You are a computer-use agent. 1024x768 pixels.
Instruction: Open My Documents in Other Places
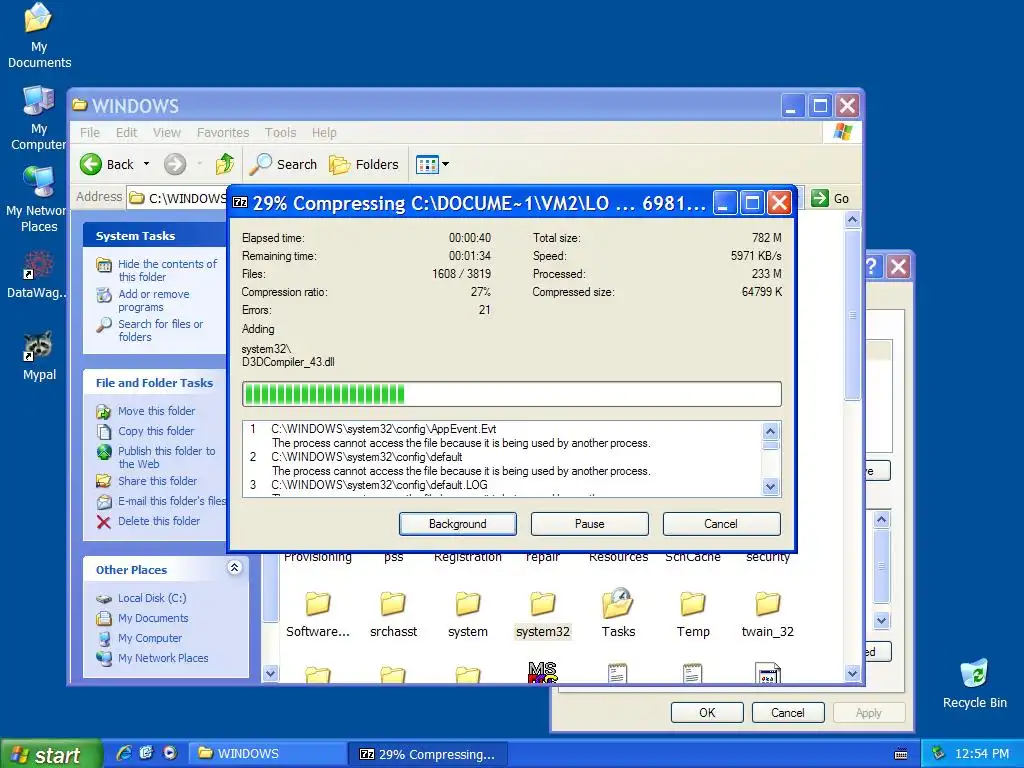(153, 618)
